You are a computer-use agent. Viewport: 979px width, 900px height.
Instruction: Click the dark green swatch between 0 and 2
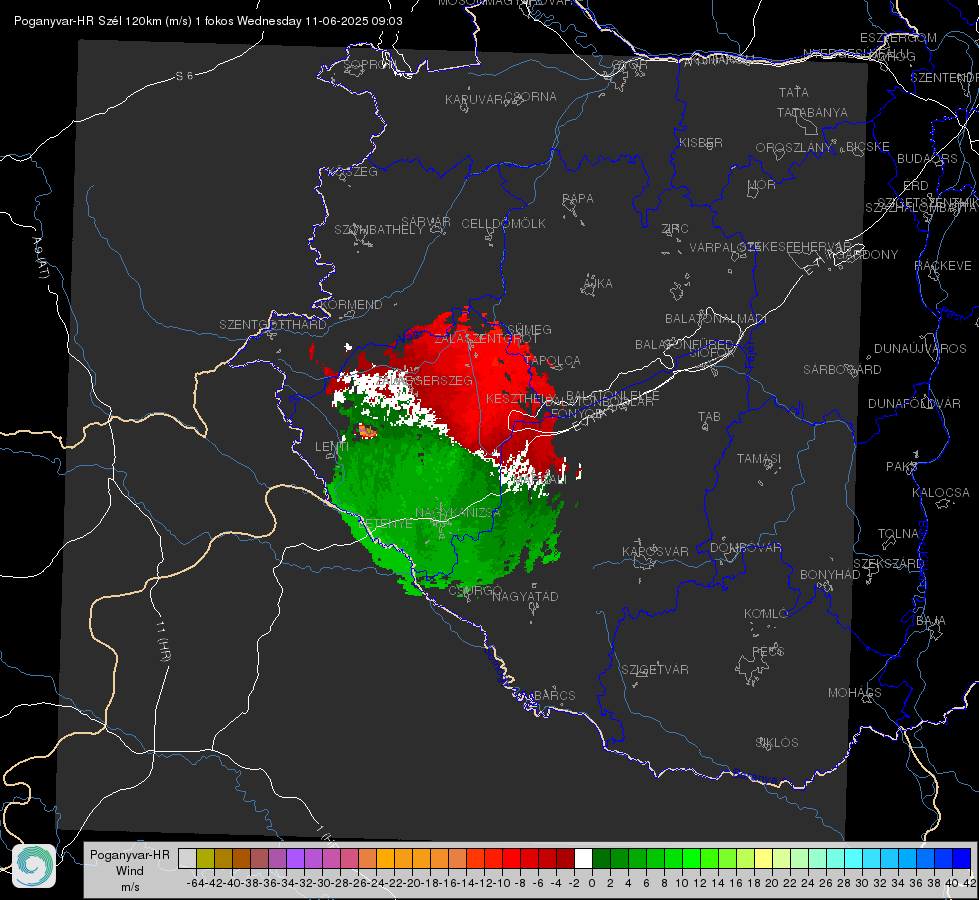[x=601, y=858]
